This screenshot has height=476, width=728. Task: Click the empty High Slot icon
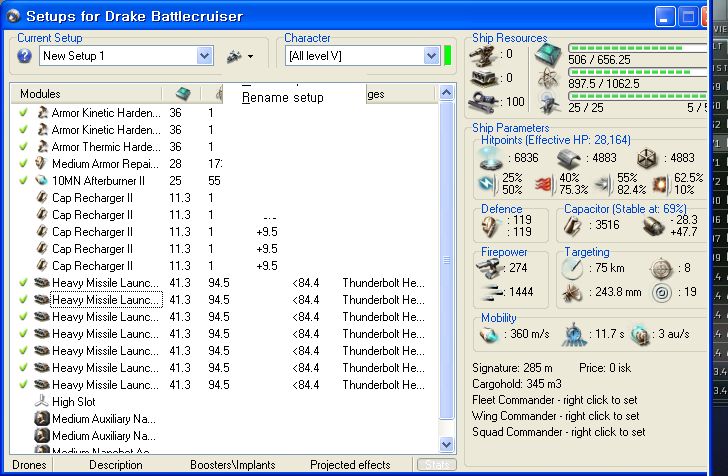click(41, 402)
